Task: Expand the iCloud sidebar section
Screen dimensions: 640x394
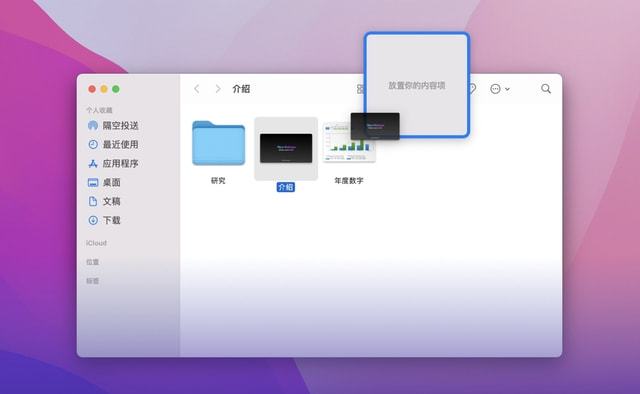Action: coord(96,243)
